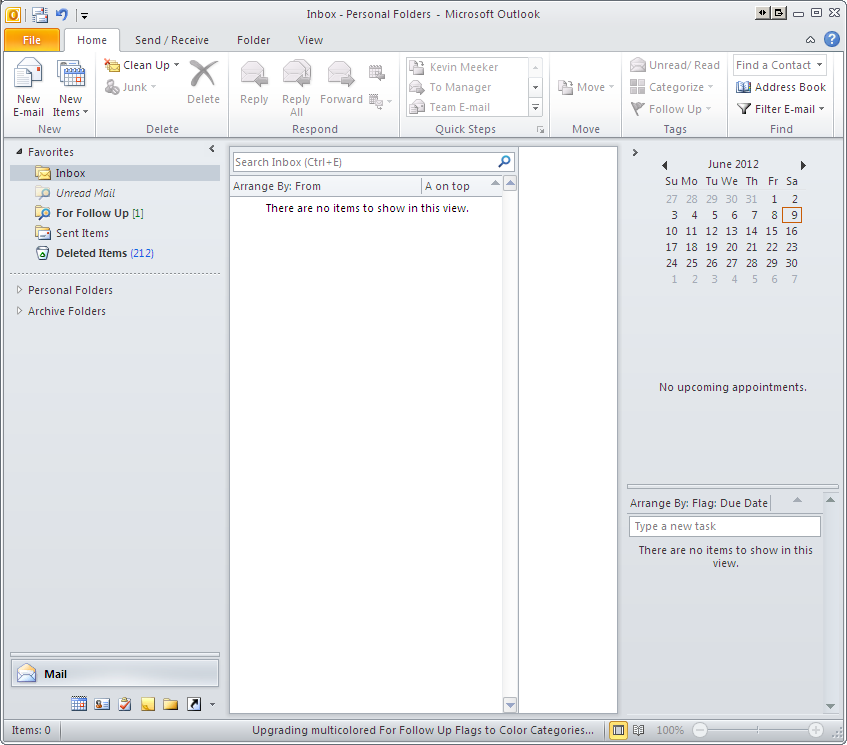Open the Address Book
The width and height of the screenshot is (847, 745).
781,87
